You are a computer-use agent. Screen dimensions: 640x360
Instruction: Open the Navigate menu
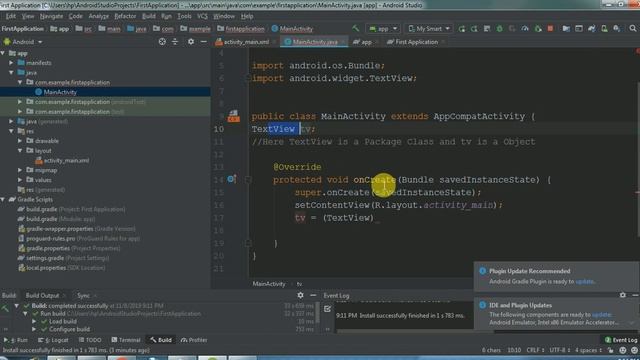(x=51, y=16)
